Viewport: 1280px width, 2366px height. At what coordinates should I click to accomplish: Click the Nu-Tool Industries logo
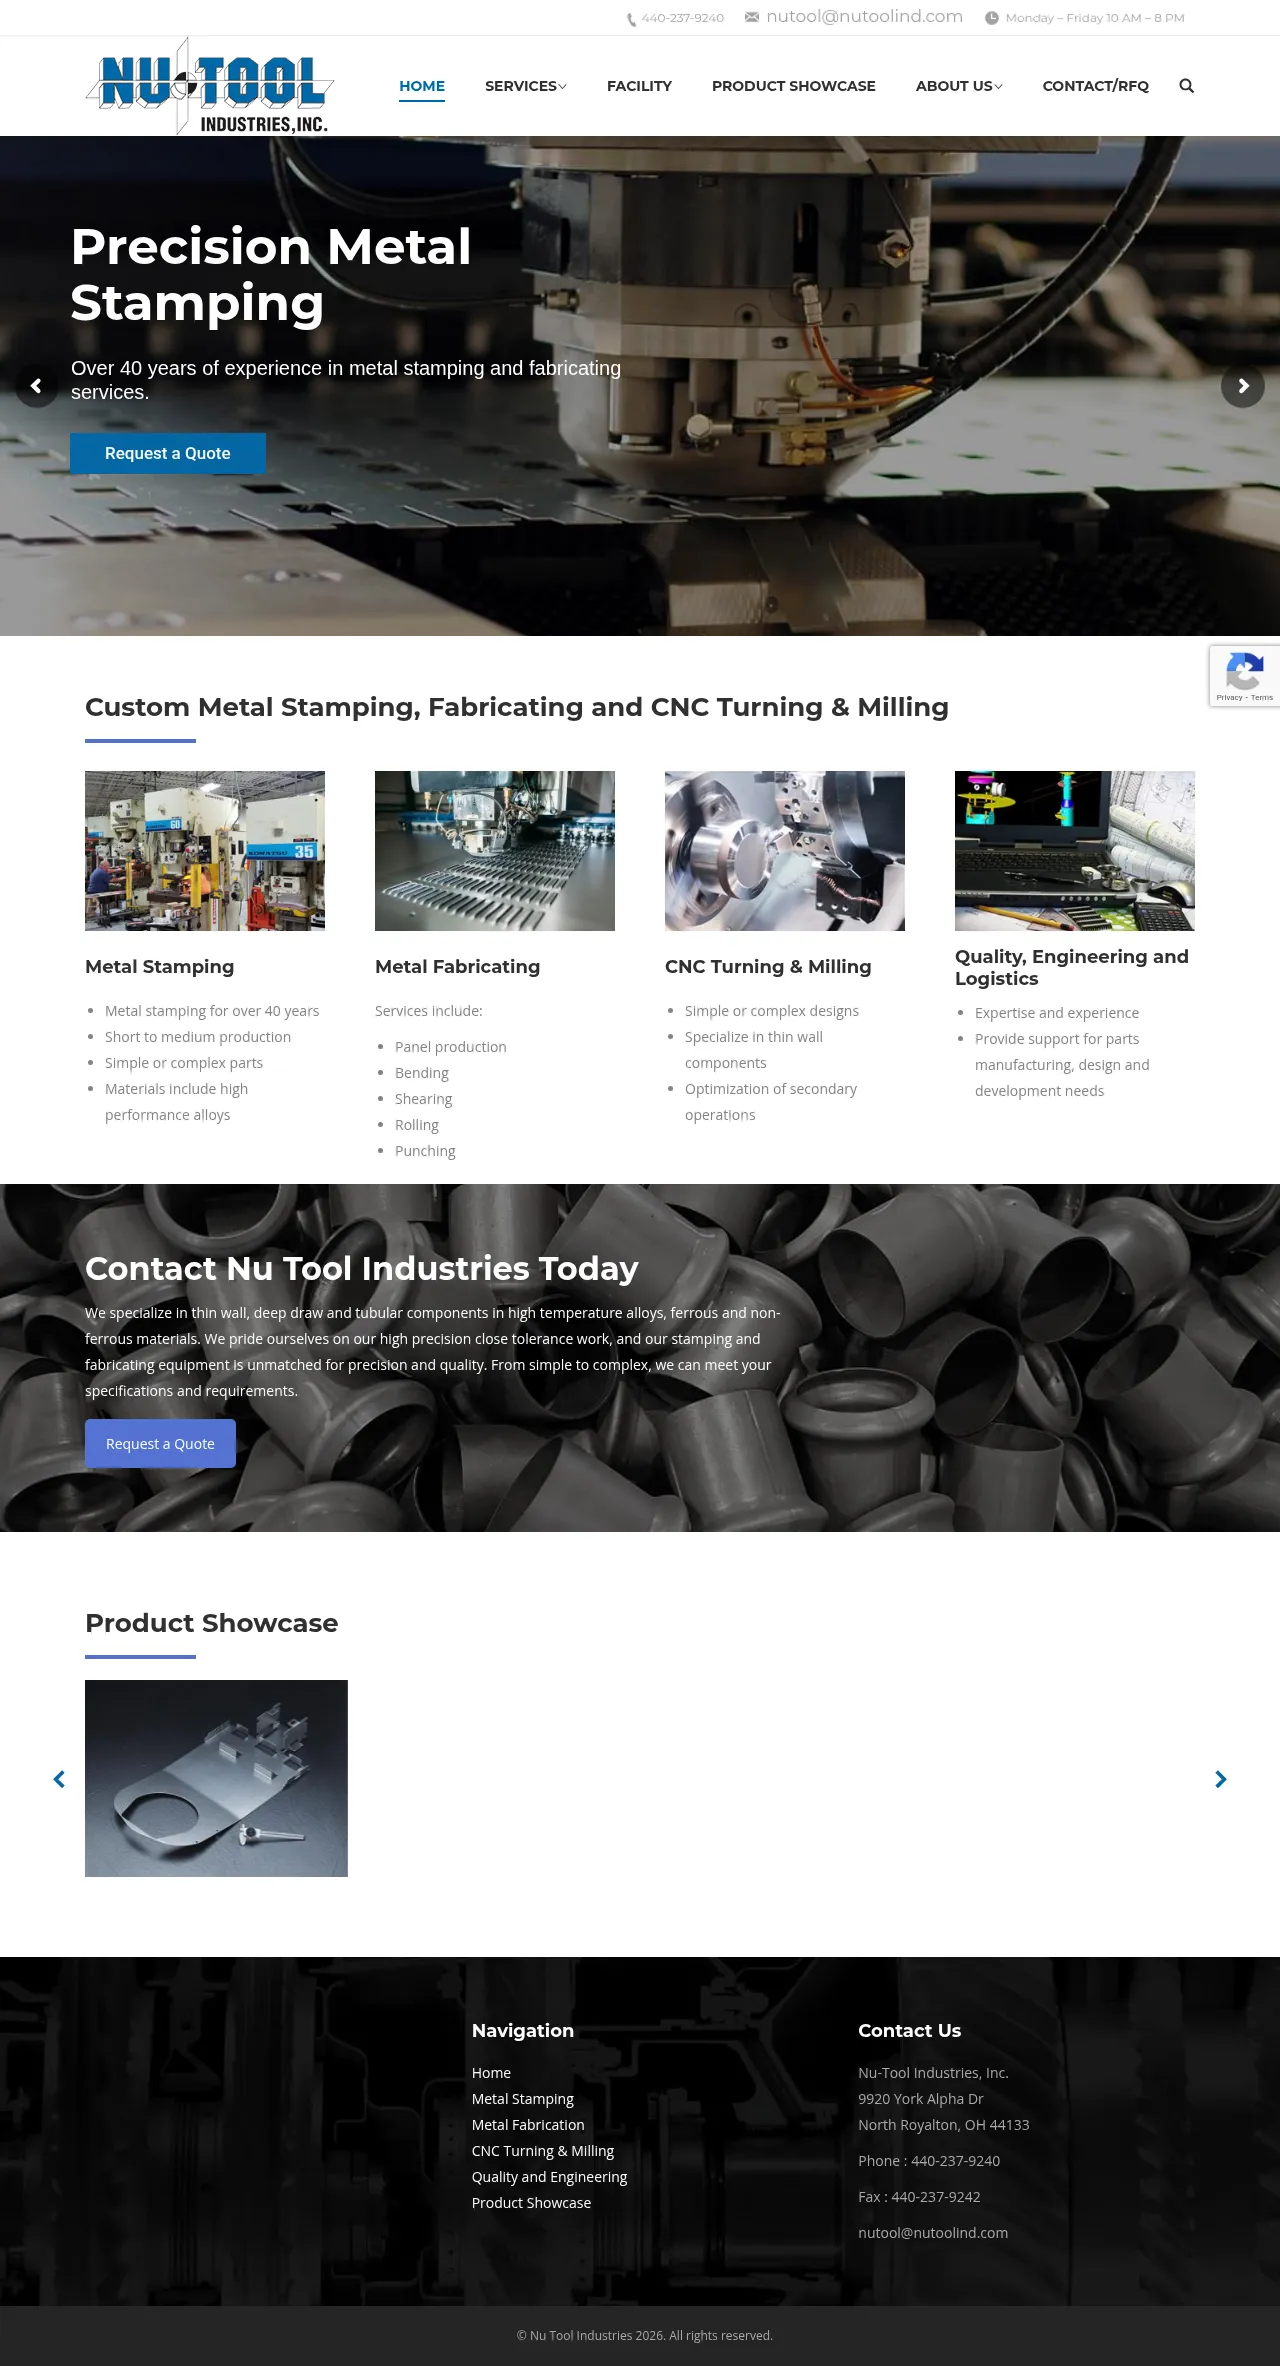pyautogui.click(x=210, y=87)
